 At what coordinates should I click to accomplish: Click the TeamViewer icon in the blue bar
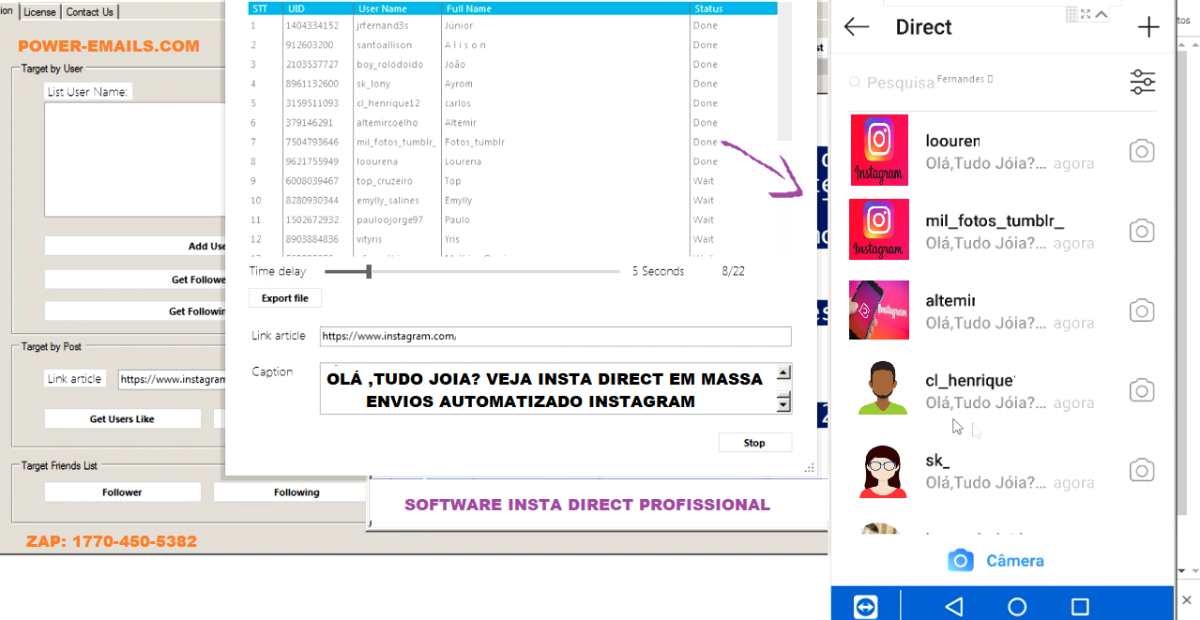[x=866, y=606]
